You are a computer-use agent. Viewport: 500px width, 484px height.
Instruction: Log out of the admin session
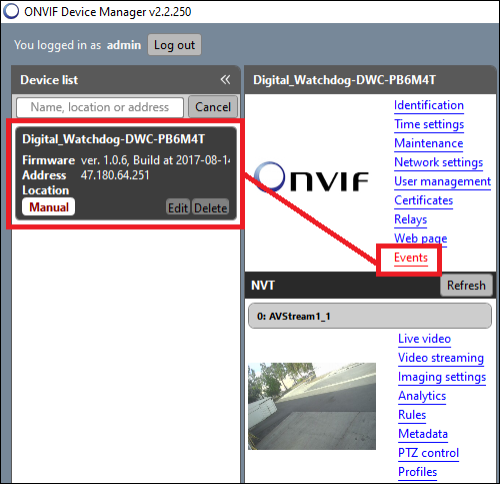coord(174,45)
